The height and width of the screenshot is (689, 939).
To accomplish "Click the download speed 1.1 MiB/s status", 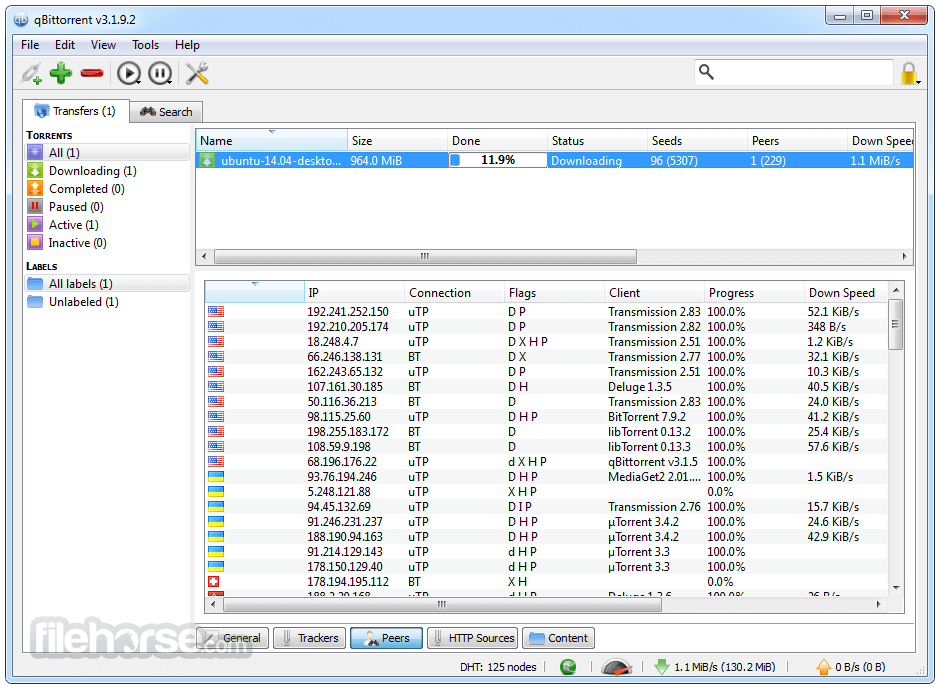I will tap(715, 667).
